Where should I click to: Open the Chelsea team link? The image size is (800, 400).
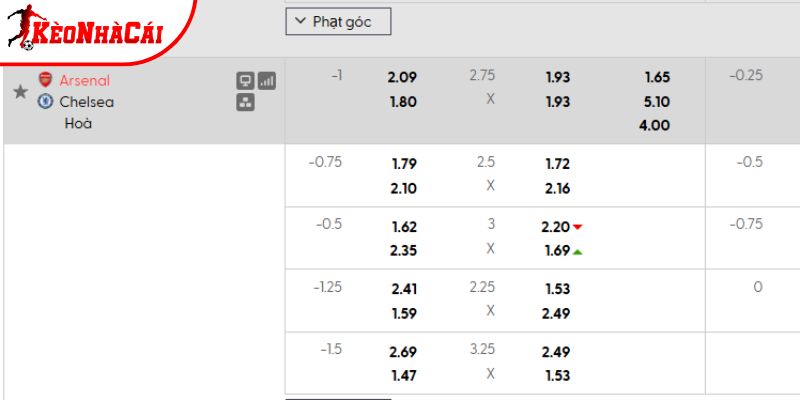[86, 101]
